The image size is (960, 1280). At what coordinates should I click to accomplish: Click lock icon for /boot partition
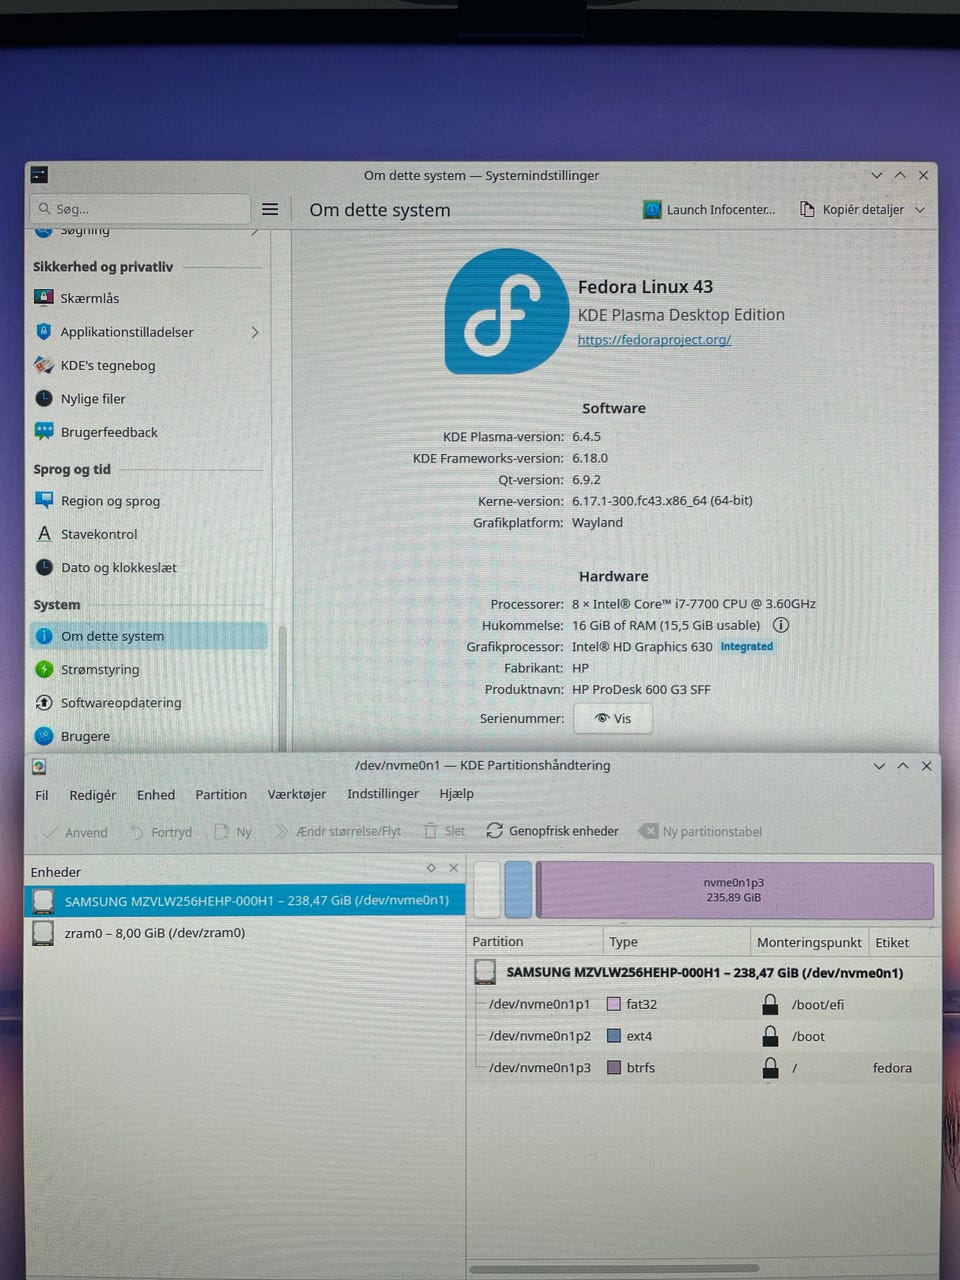[770, 1036]
